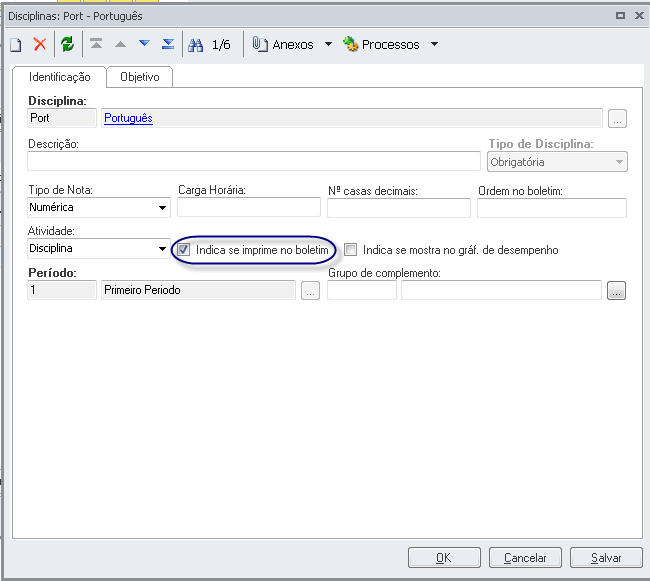The height and width of the screenshot is (581, 650).
Task: Open Grupo de complemento lookup button
Action: click(x=616, y=290)
